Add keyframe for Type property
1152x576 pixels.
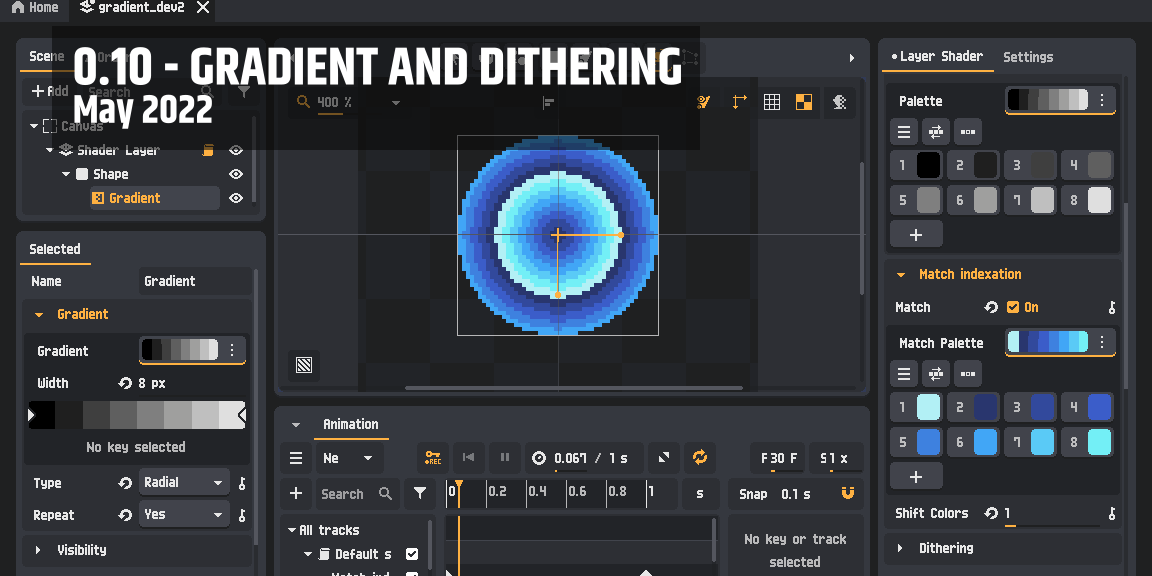point(242,483)
